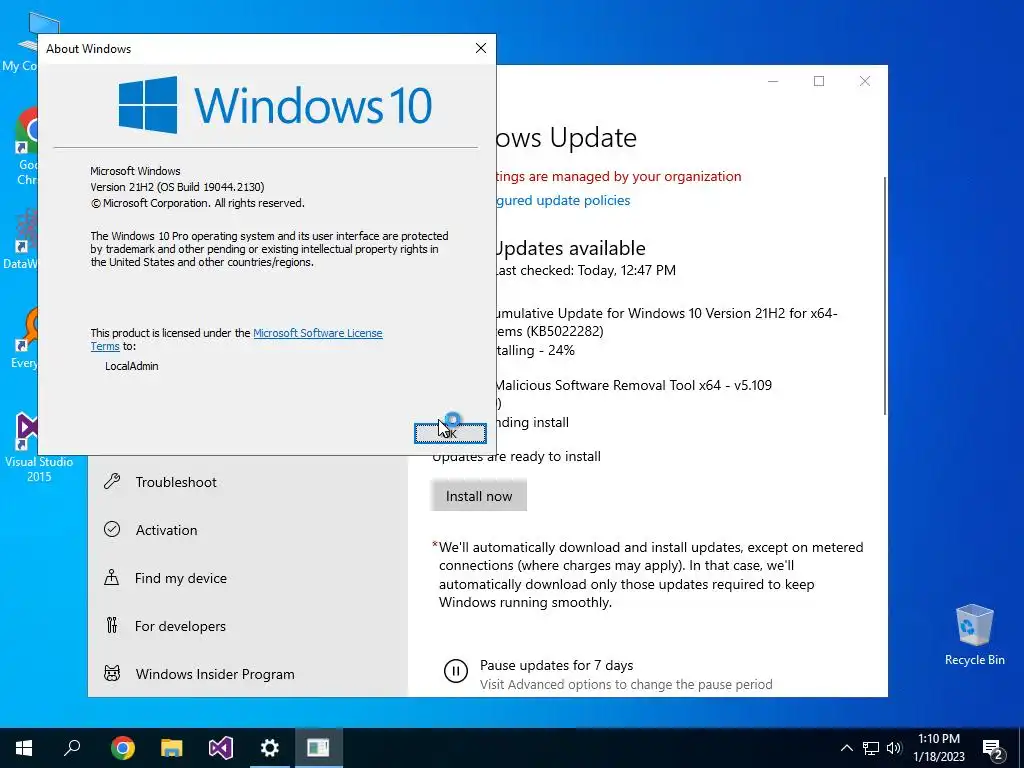
Task: Switch to Settings gear on taskbar
Action: click(270, 748)
